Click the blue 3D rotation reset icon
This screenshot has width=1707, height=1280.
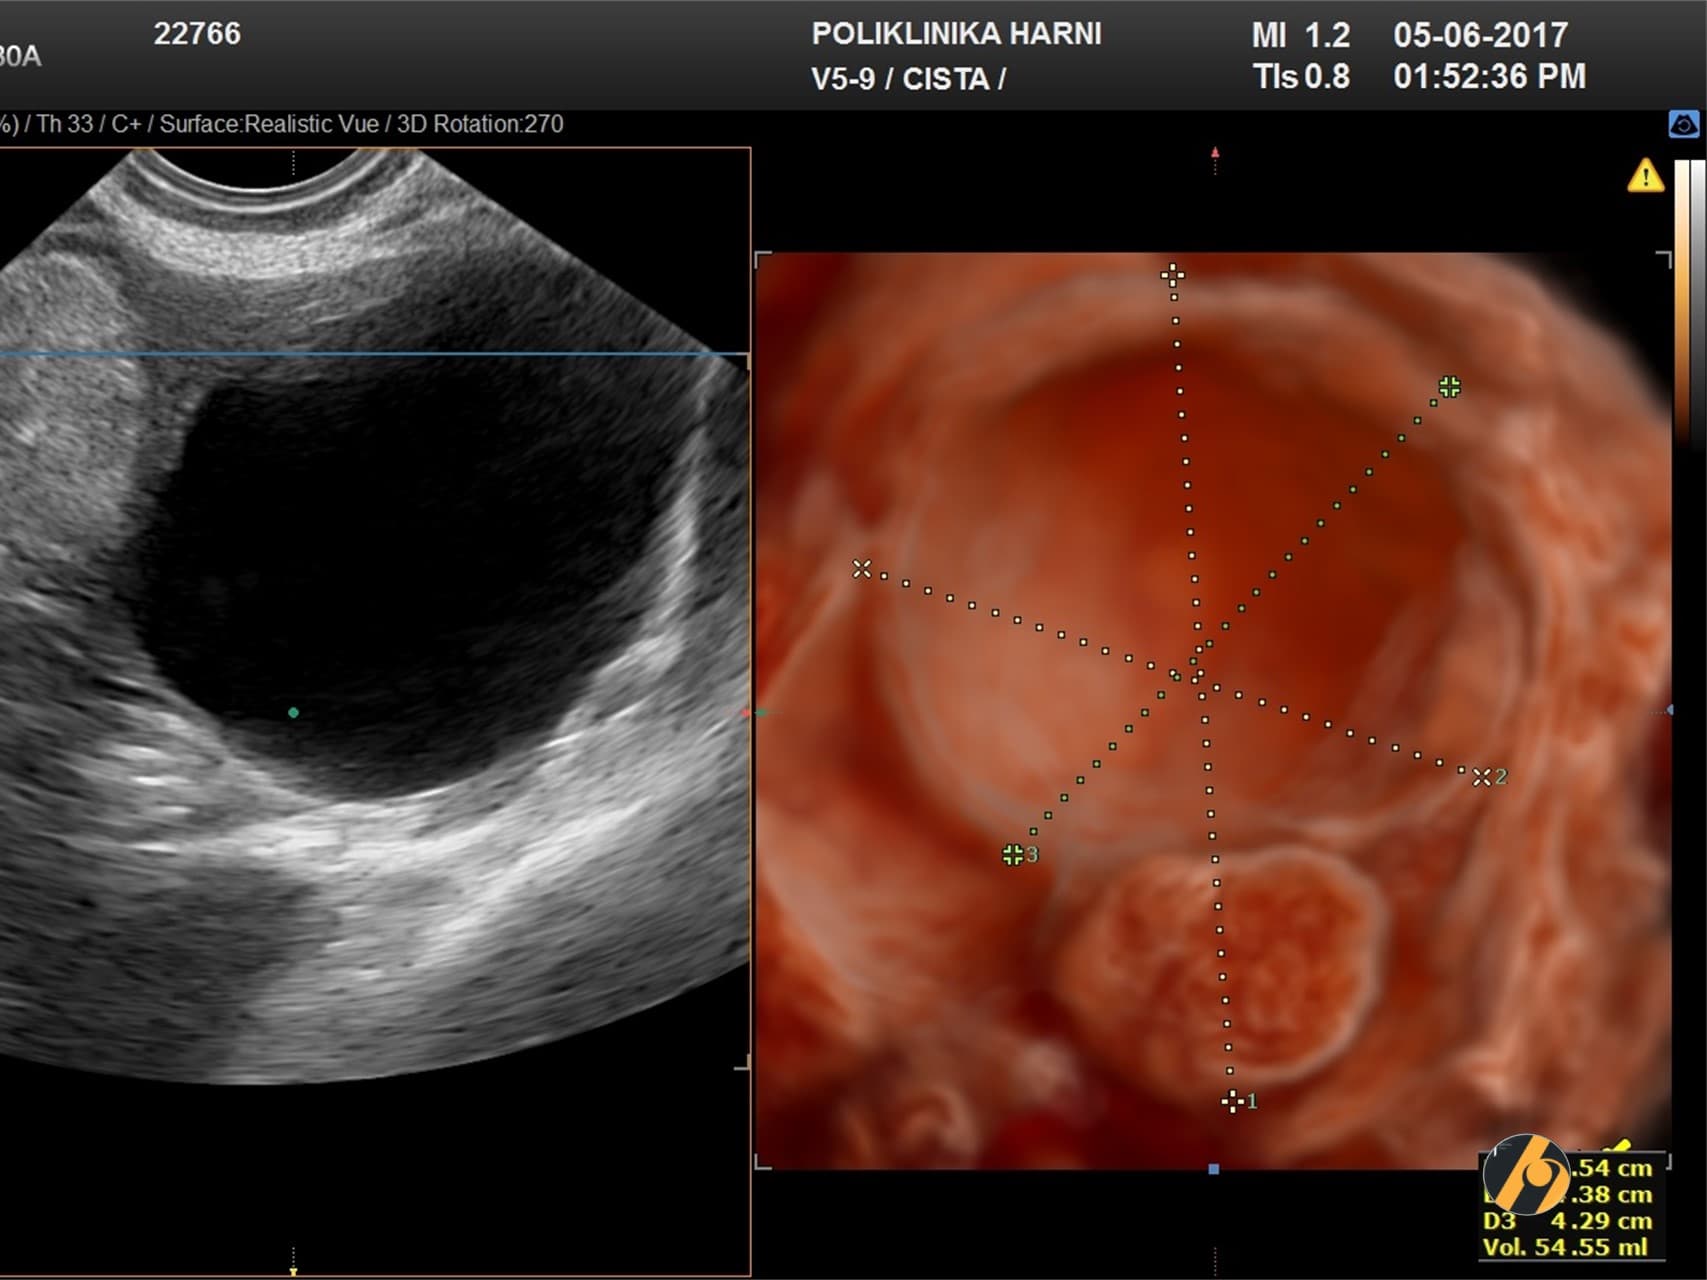(1684, 125)
